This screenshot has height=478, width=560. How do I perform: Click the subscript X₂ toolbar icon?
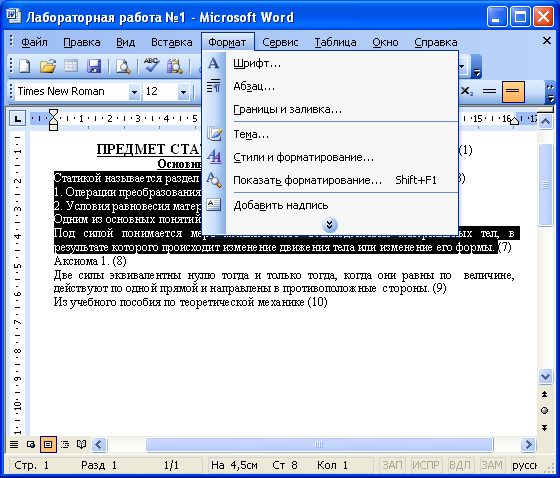pos(466,92)
